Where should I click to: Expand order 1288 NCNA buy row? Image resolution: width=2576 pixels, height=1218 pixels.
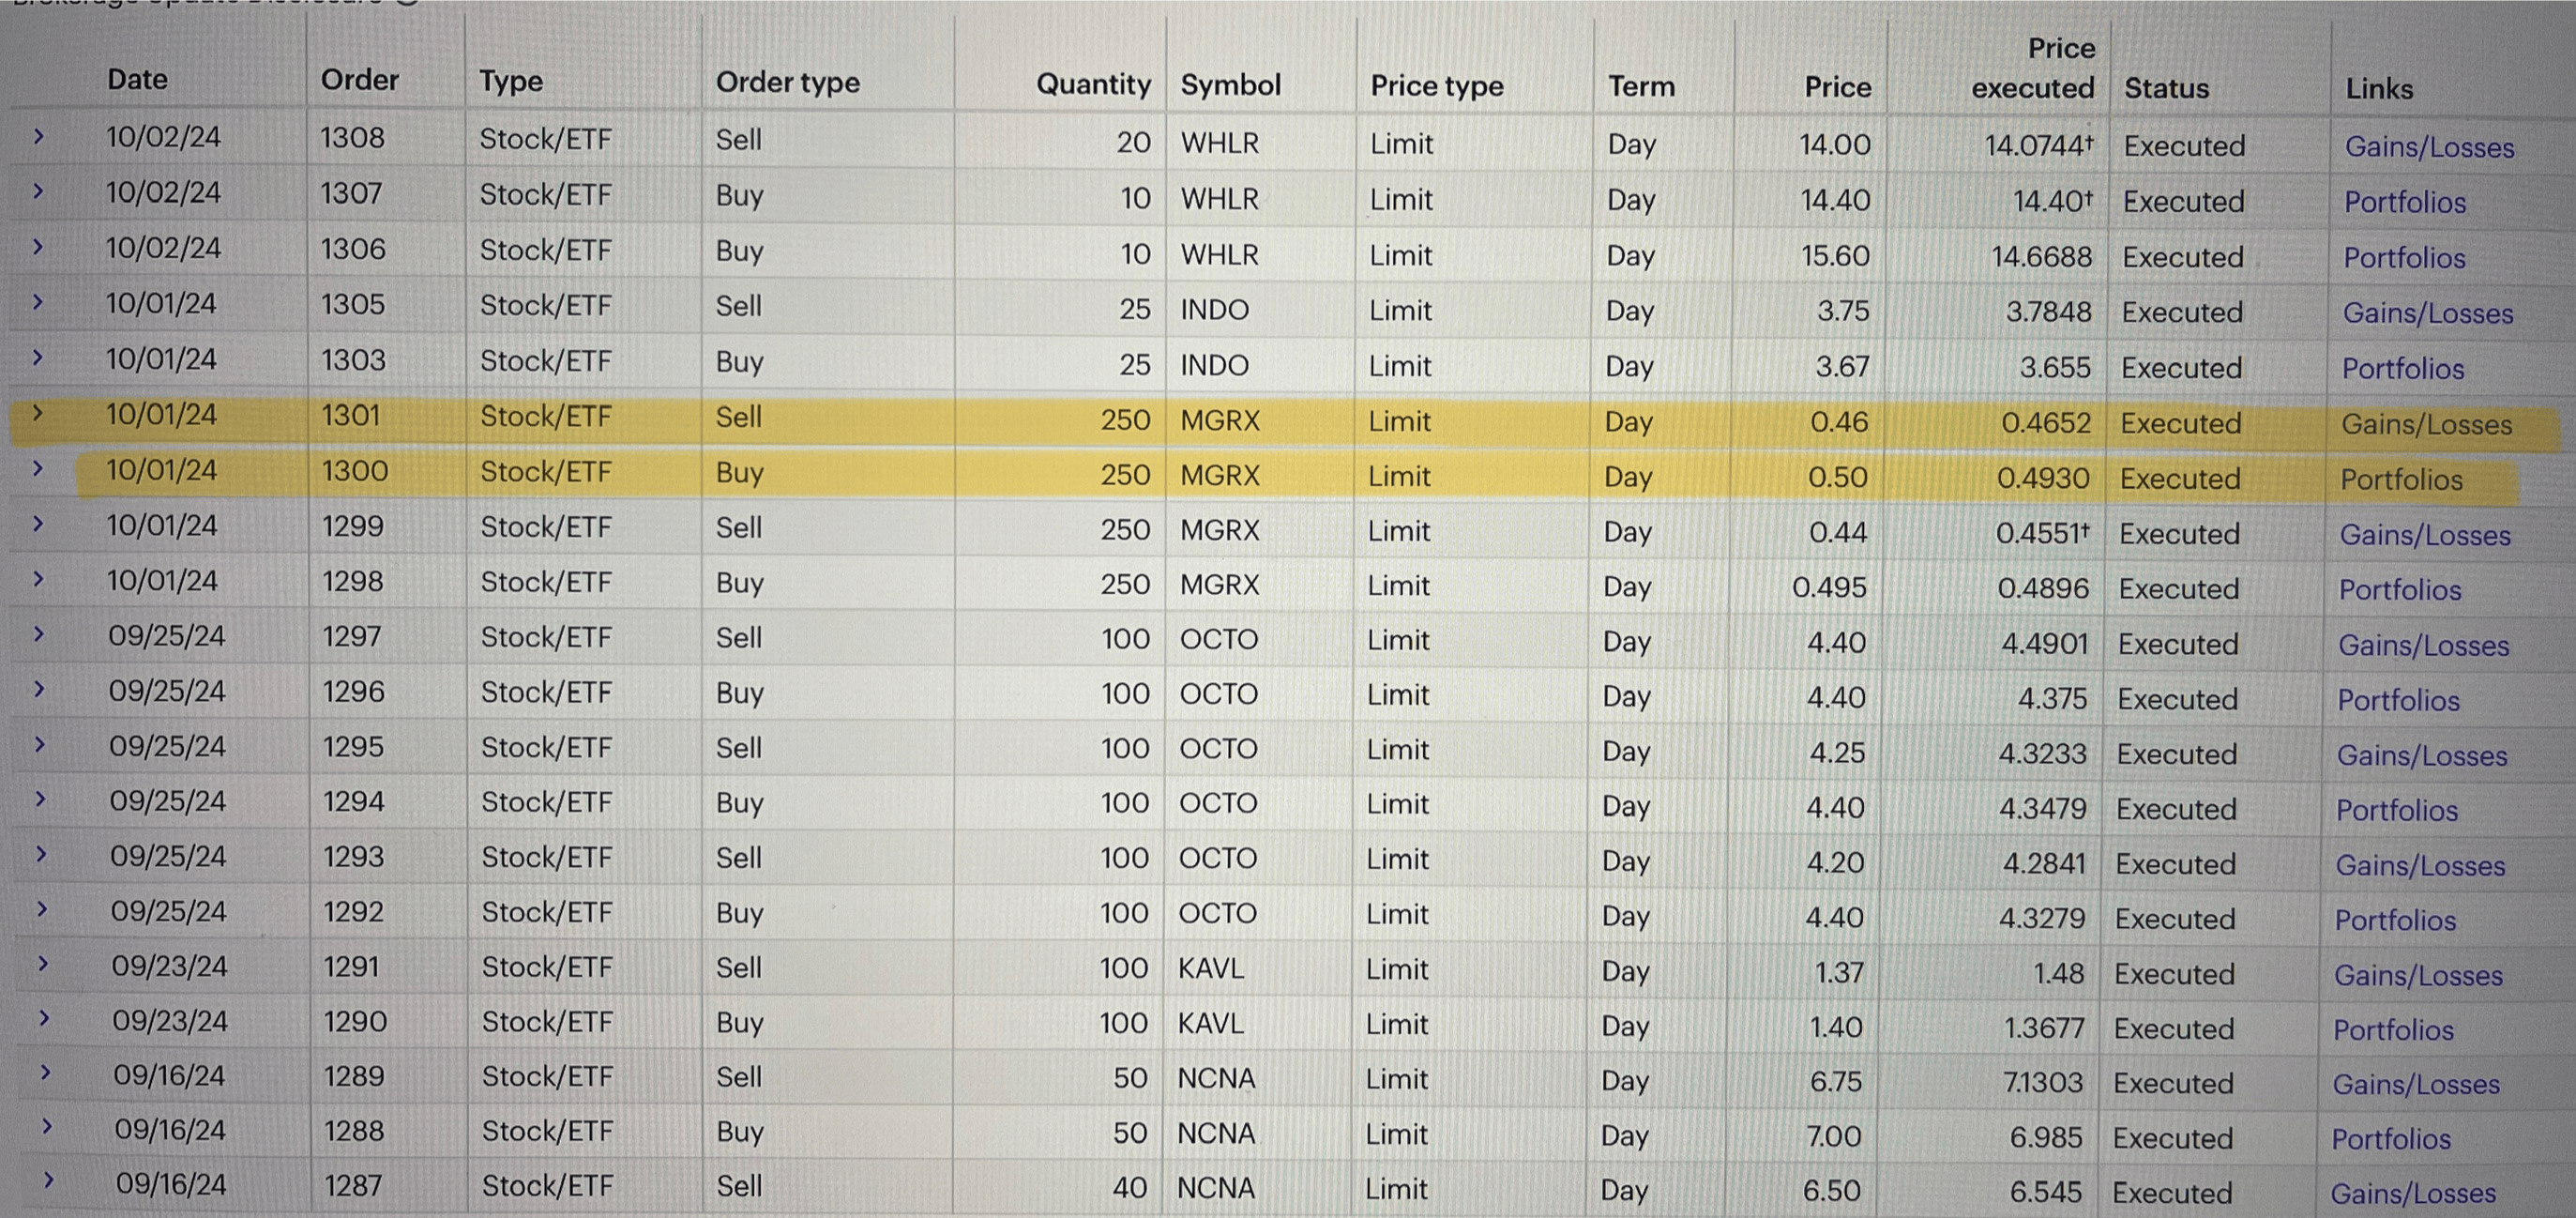click(46, 1127)
